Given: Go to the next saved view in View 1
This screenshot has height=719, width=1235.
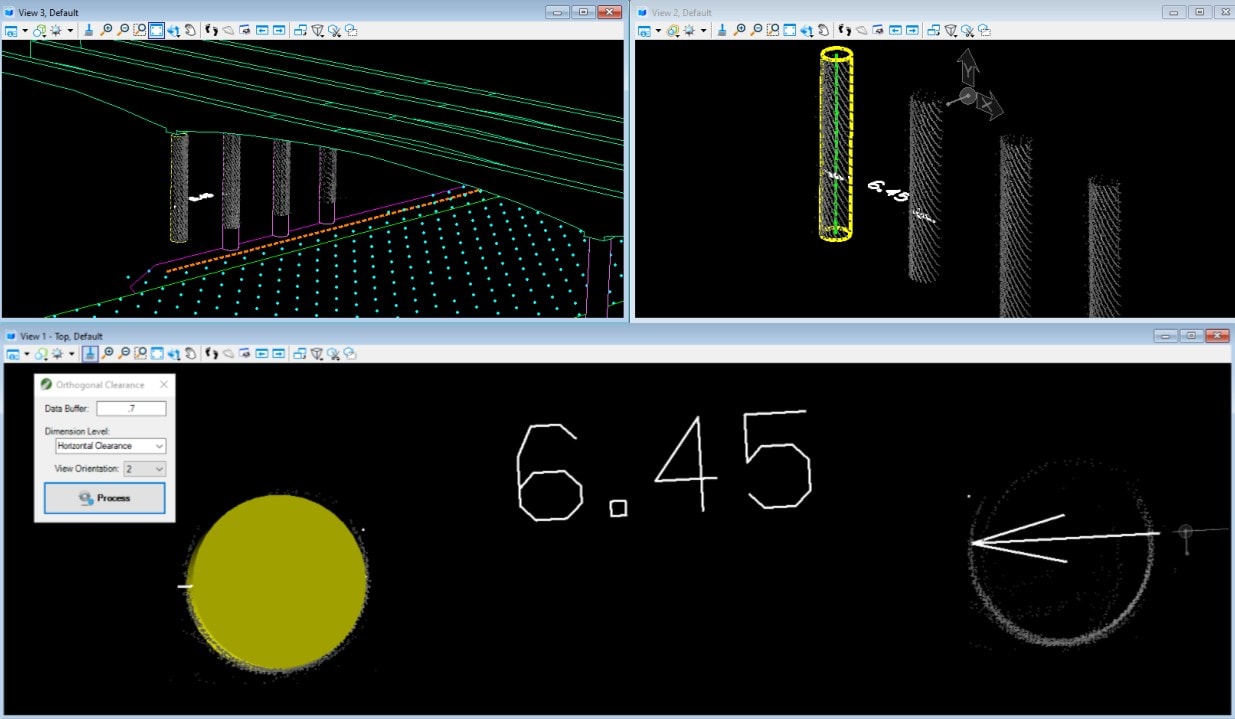Looking at the screenshot, I should point(278,352).
